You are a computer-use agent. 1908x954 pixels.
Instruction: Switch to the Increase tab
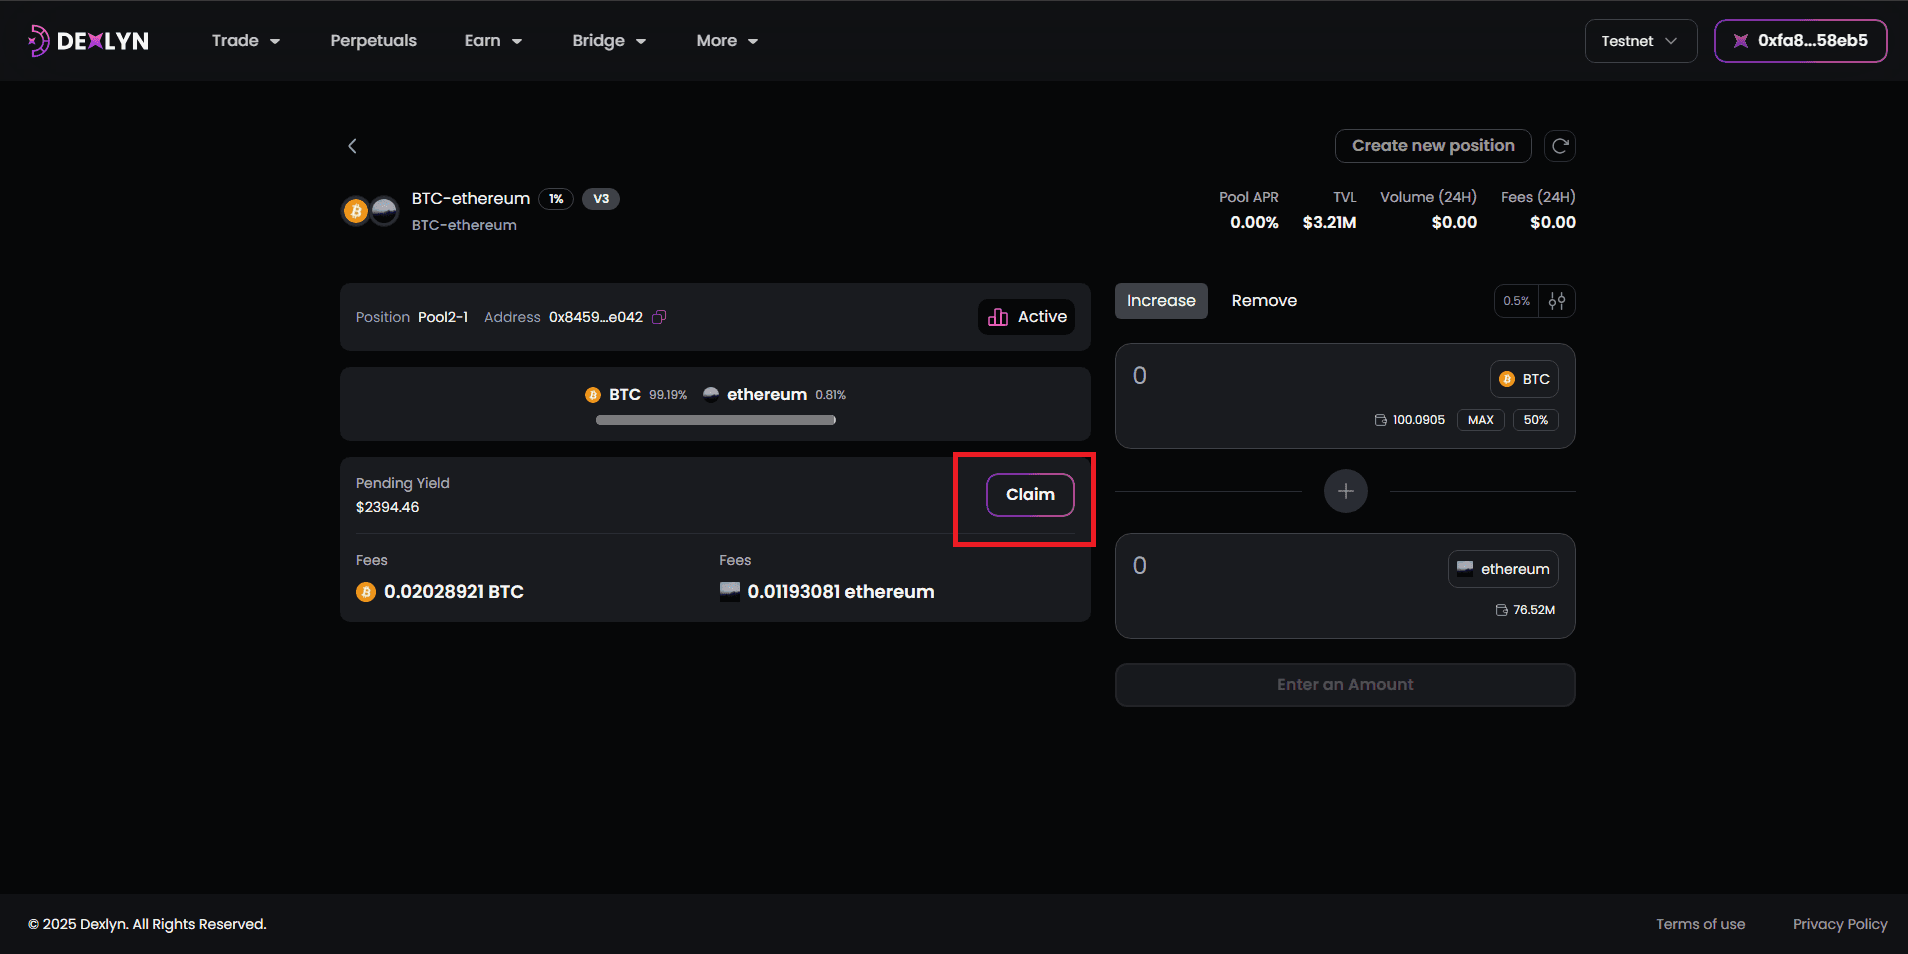click(x=1161, y=301)
